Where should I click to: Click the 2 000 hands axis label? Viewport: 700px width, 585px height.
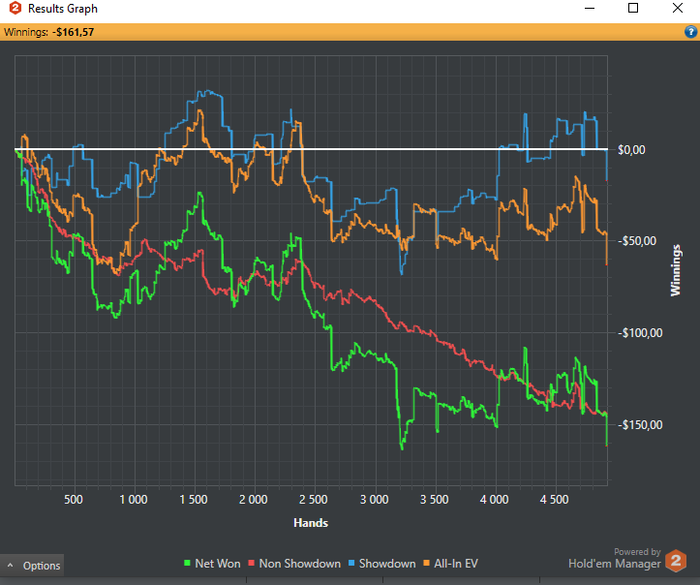coord(253,499)
